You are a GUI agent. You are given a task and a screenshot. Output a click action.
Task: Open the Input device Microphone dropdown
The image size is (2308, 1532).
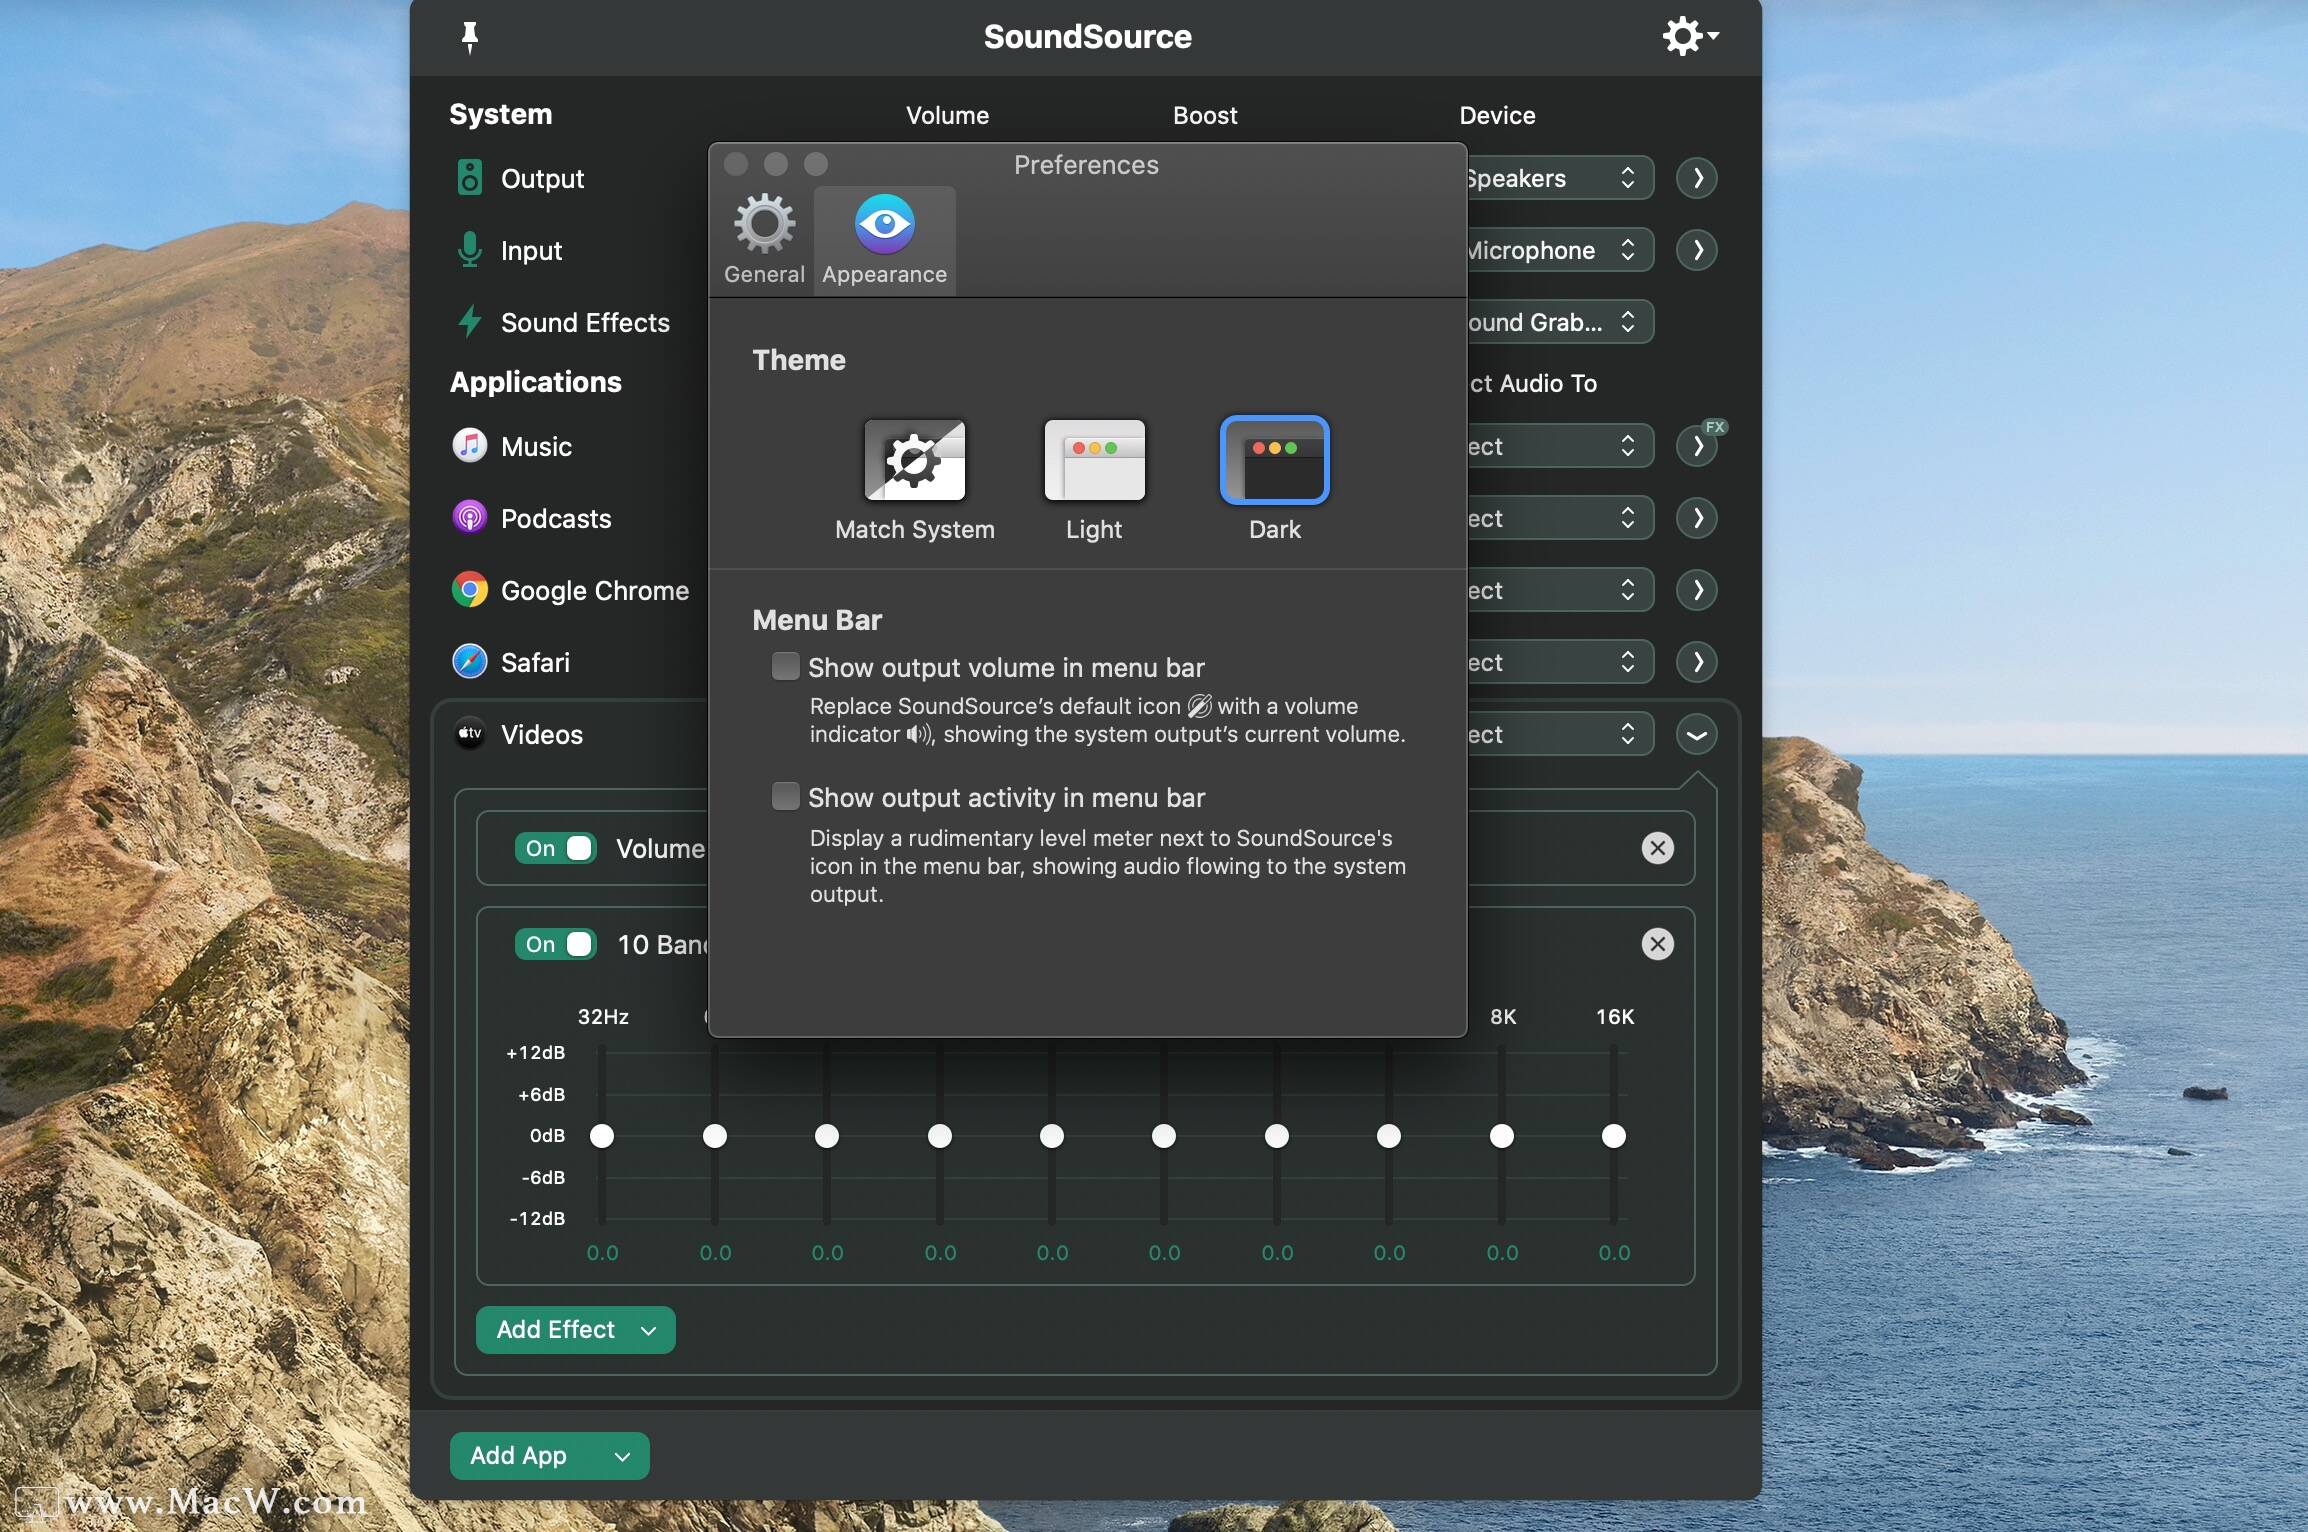1559,250
